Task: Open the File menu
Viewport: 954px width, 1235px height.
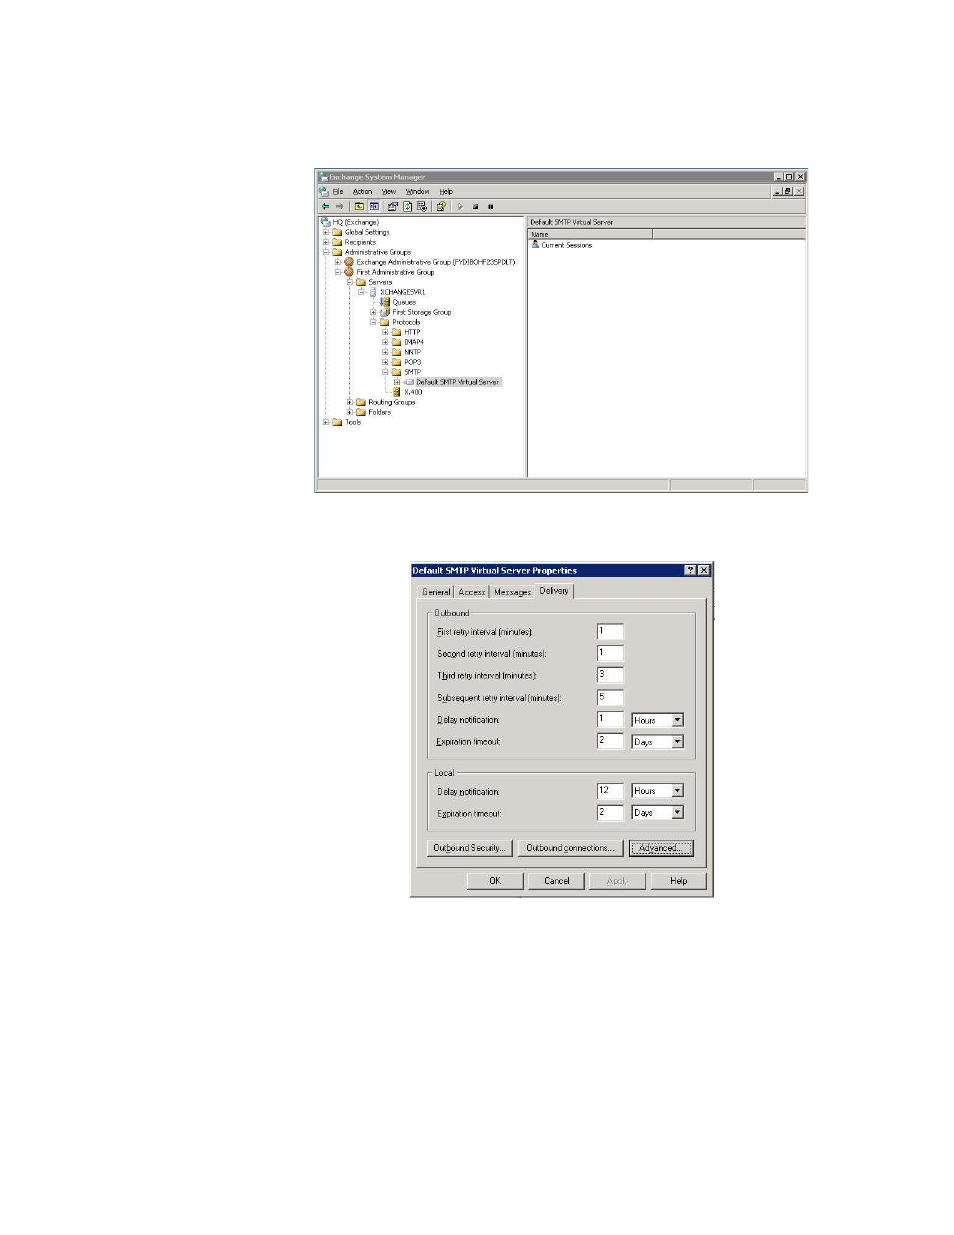Action: (338, 191)
